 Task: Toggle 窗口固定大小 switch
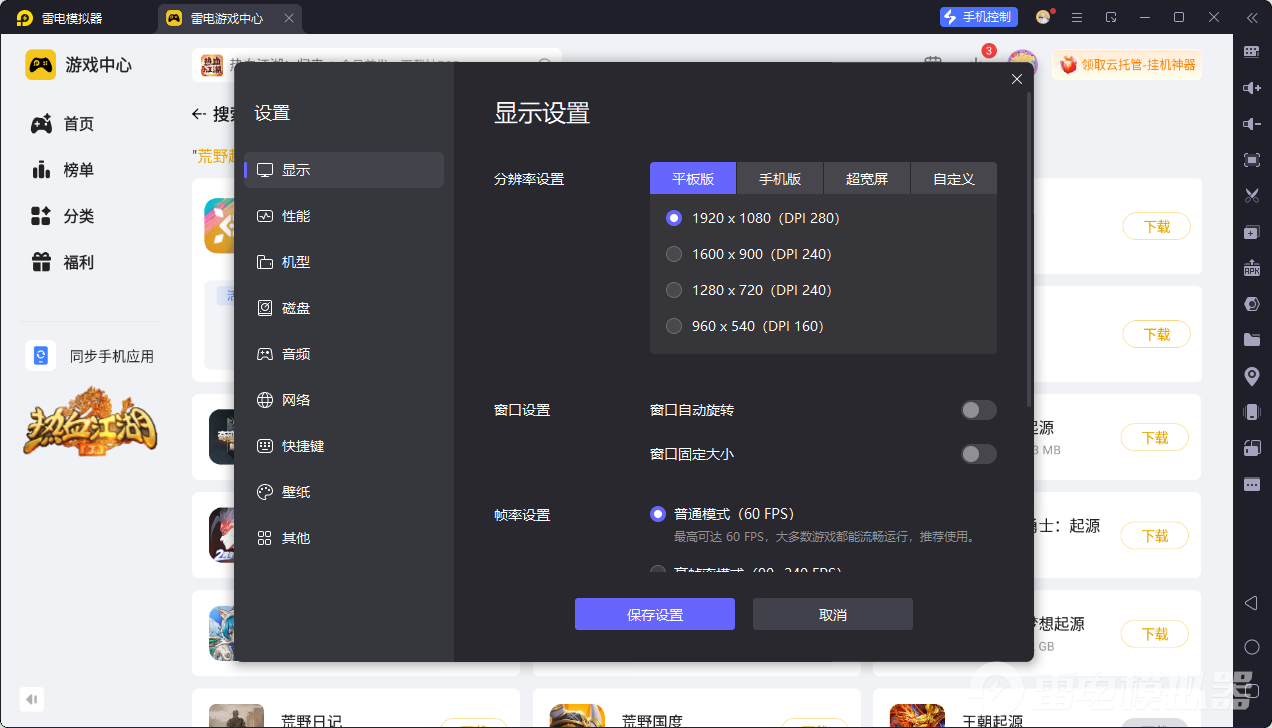[x=978, y=454]
